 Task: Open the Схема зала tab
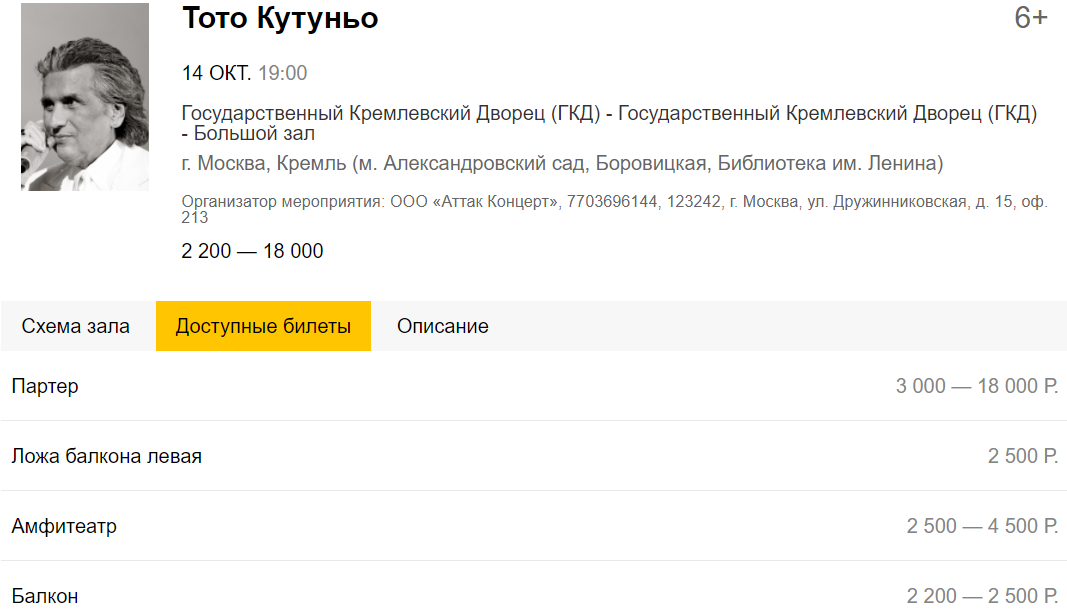coord(76,326)
